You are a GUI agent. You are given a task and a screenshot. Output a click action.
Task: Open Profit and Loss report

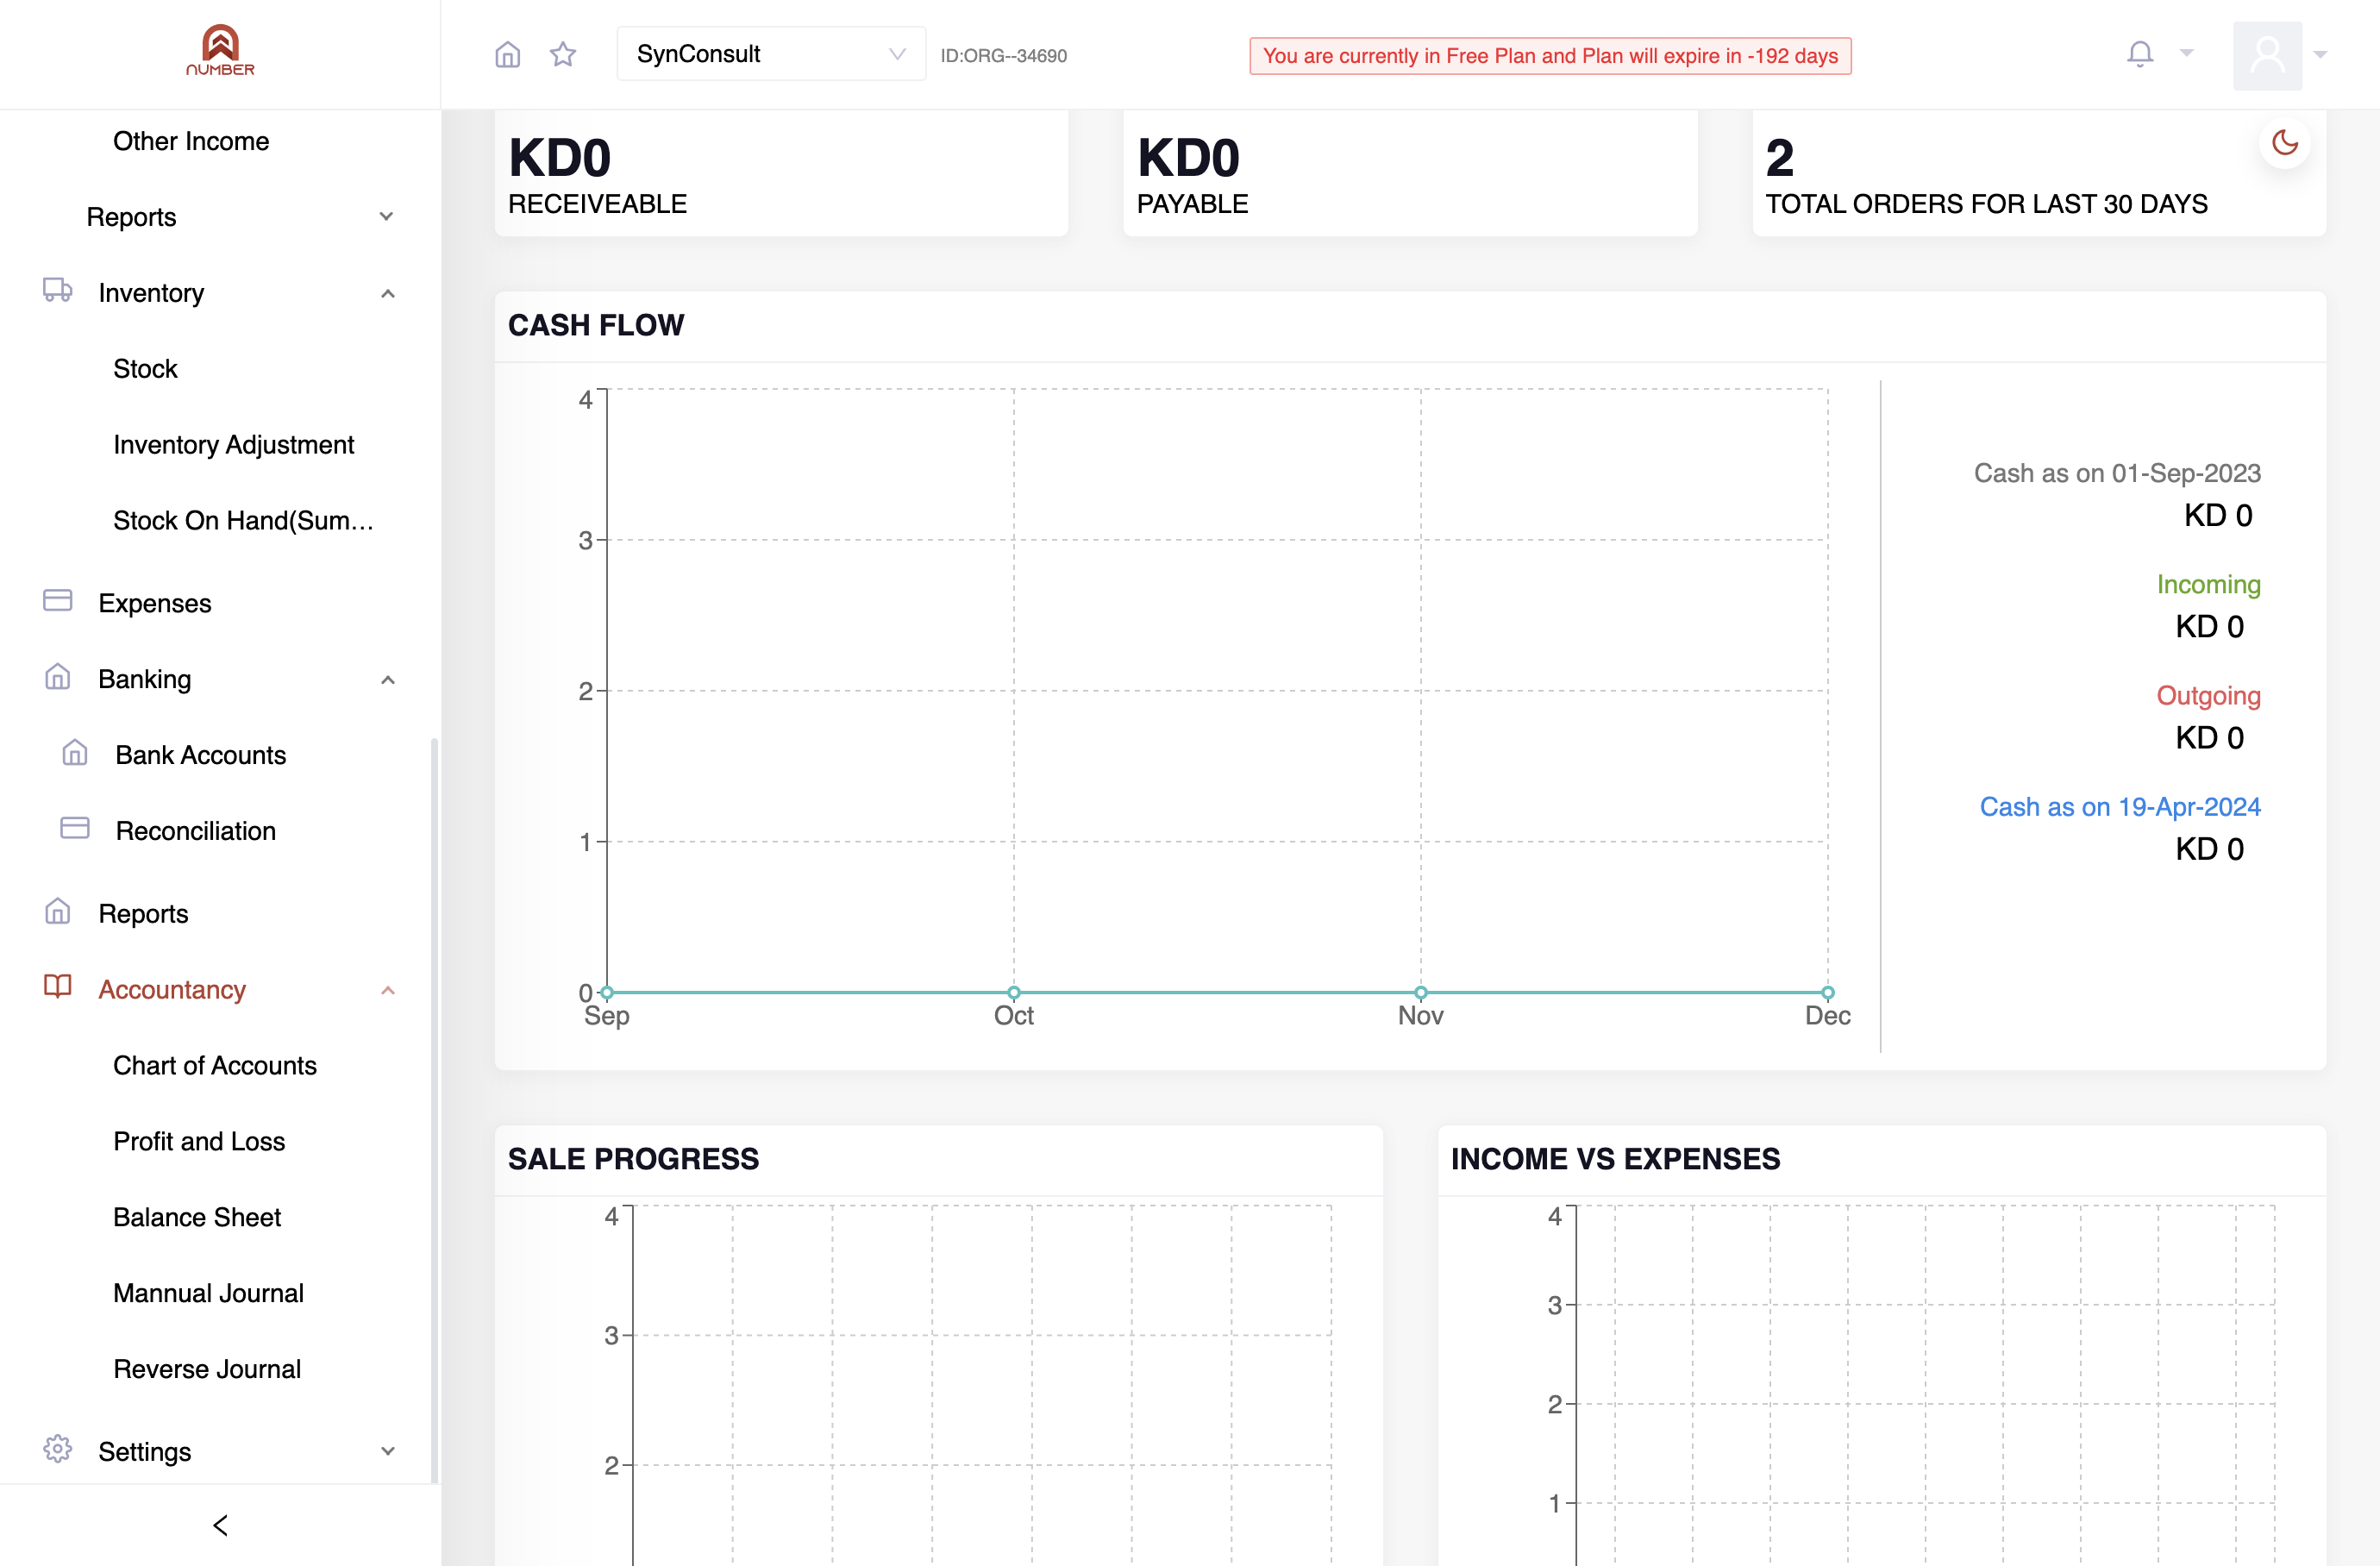click(199, 1142)
